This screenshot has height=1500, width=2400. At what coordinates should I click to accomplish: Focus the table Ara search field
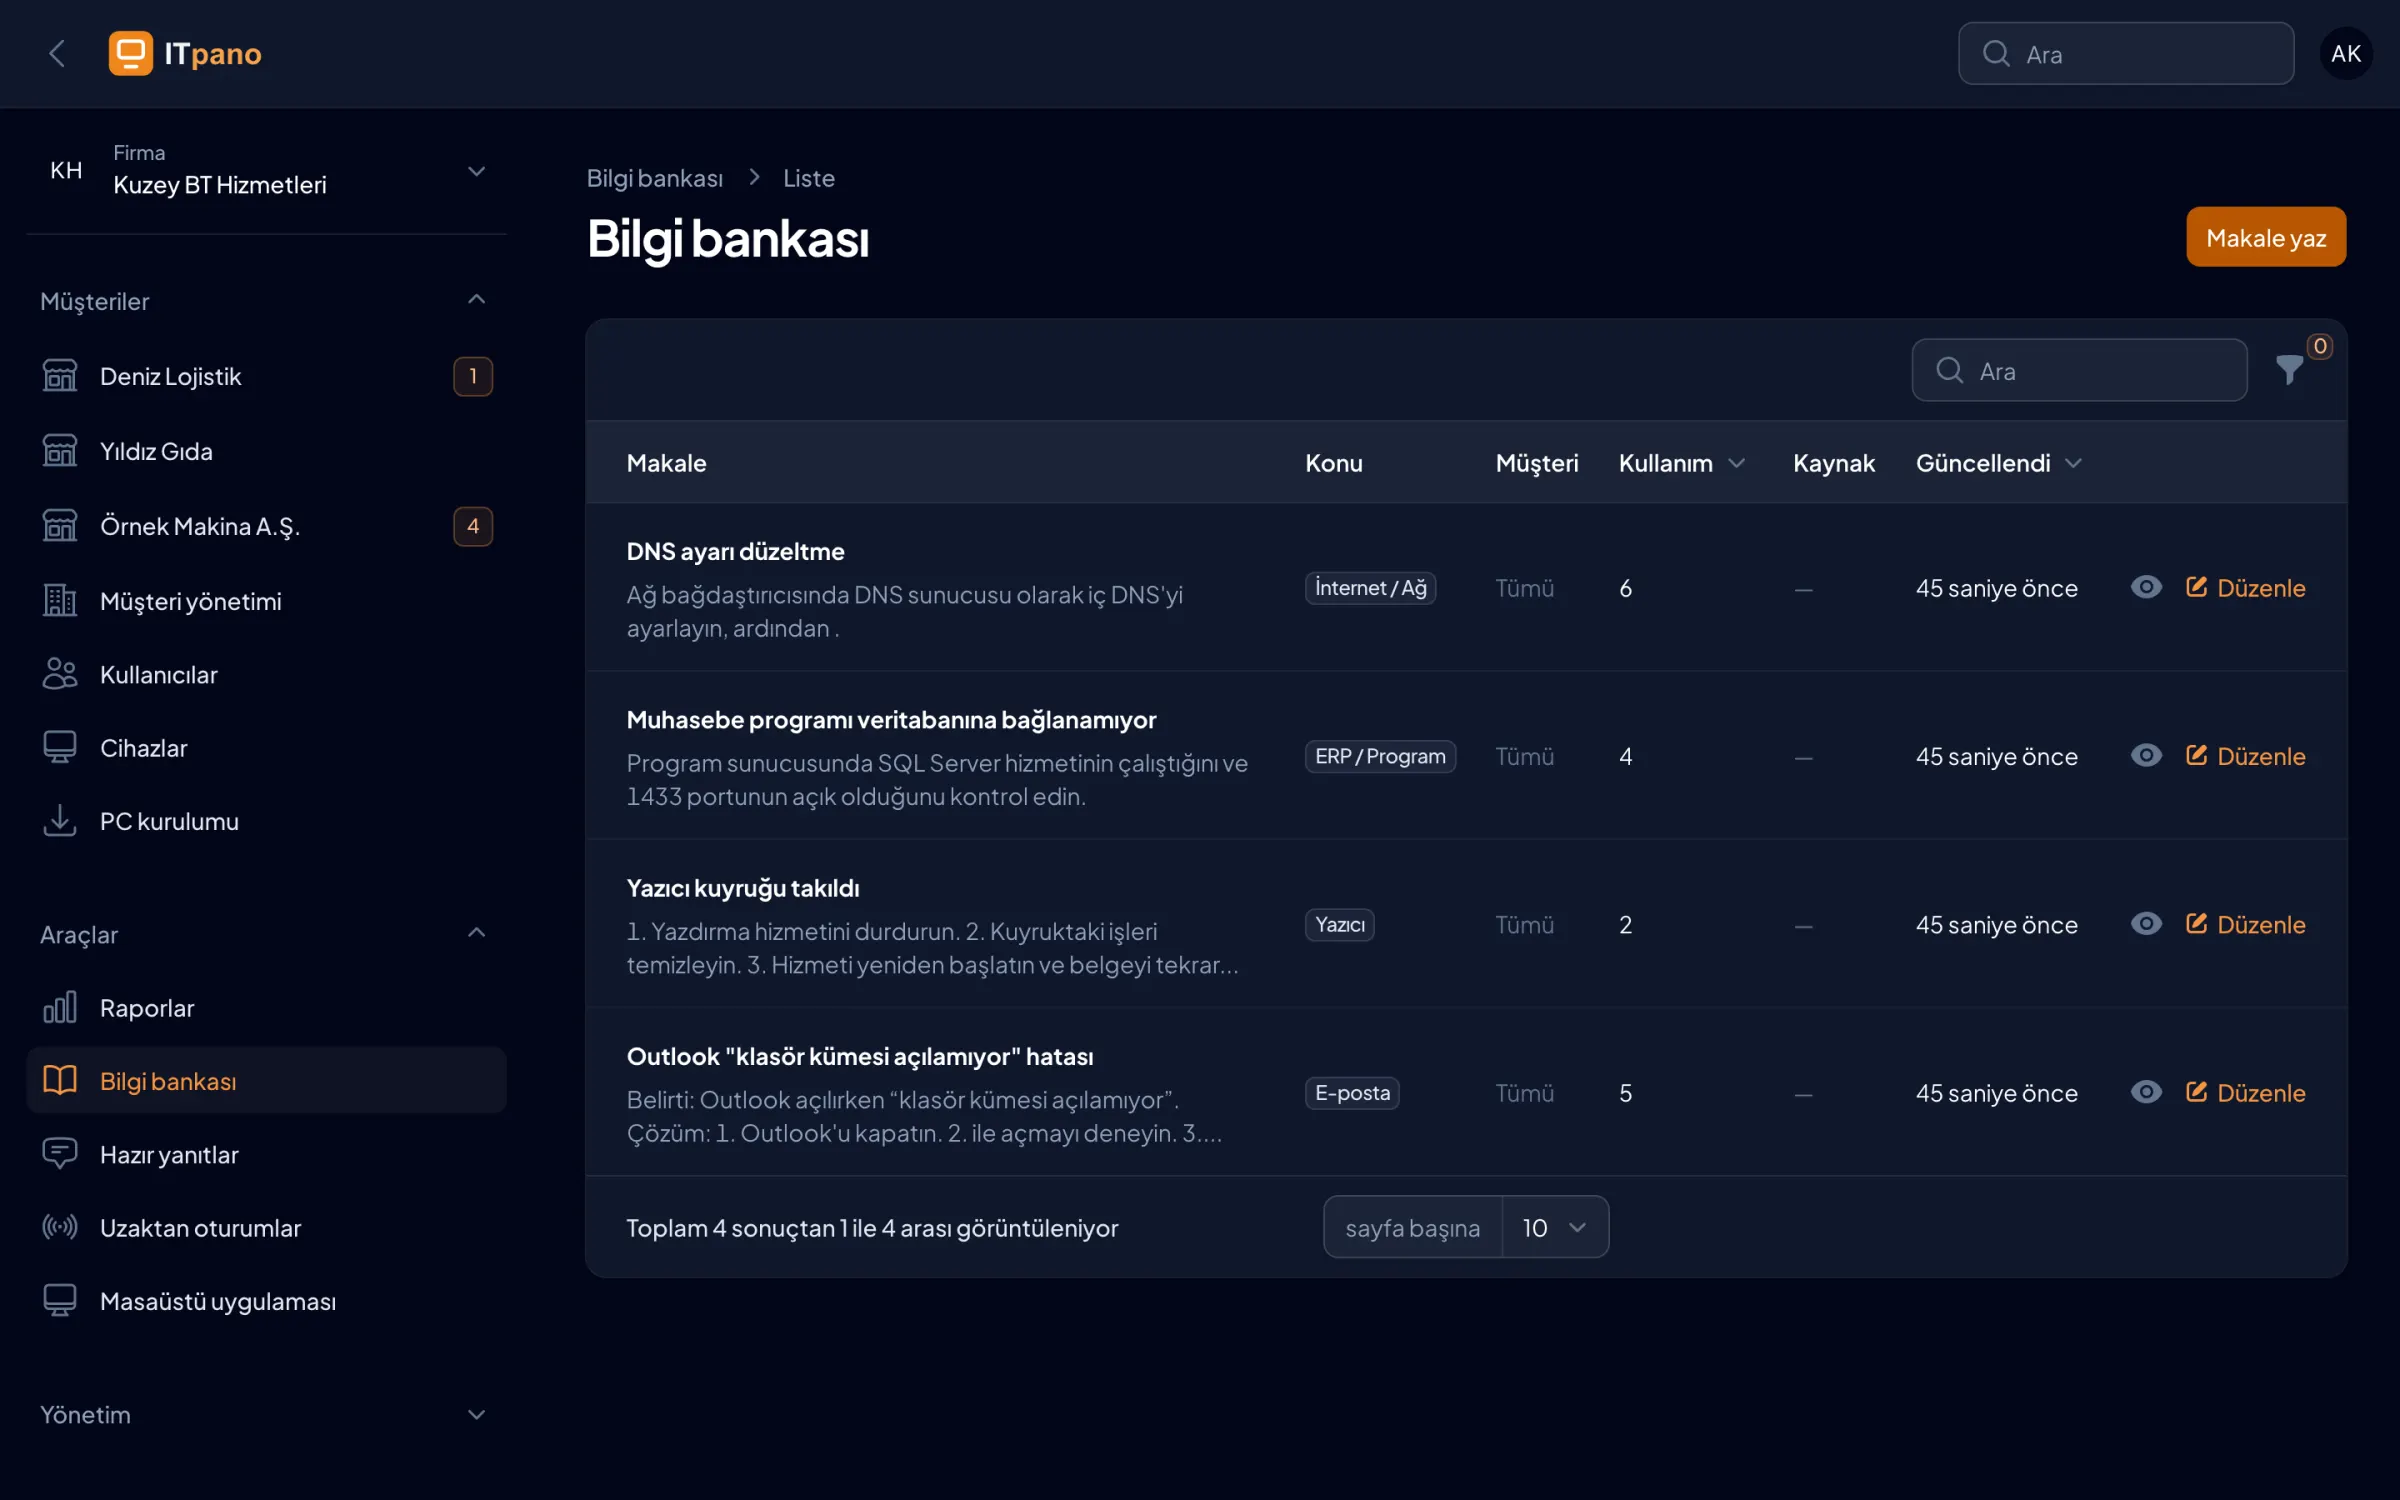click(x=2079, y=370)
